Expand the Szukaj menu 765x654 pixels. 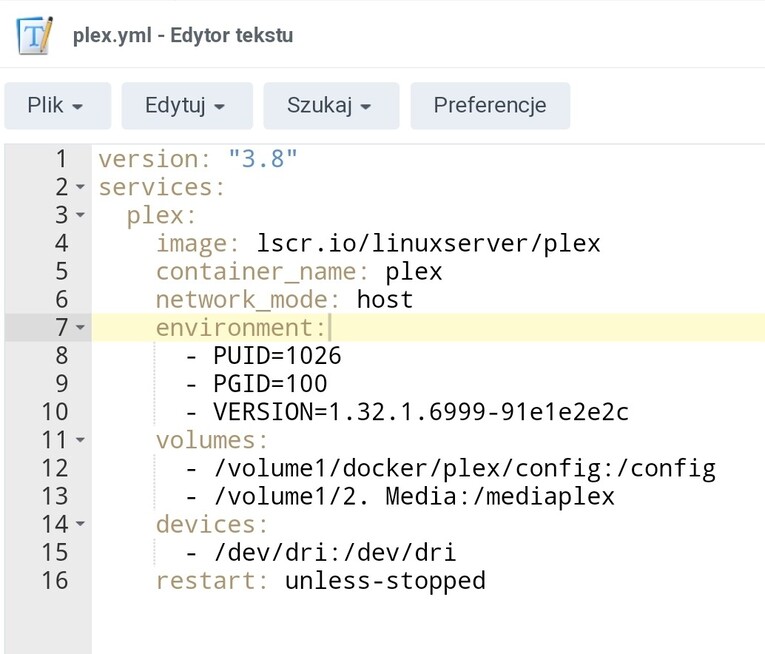click(x=330, y=106)
